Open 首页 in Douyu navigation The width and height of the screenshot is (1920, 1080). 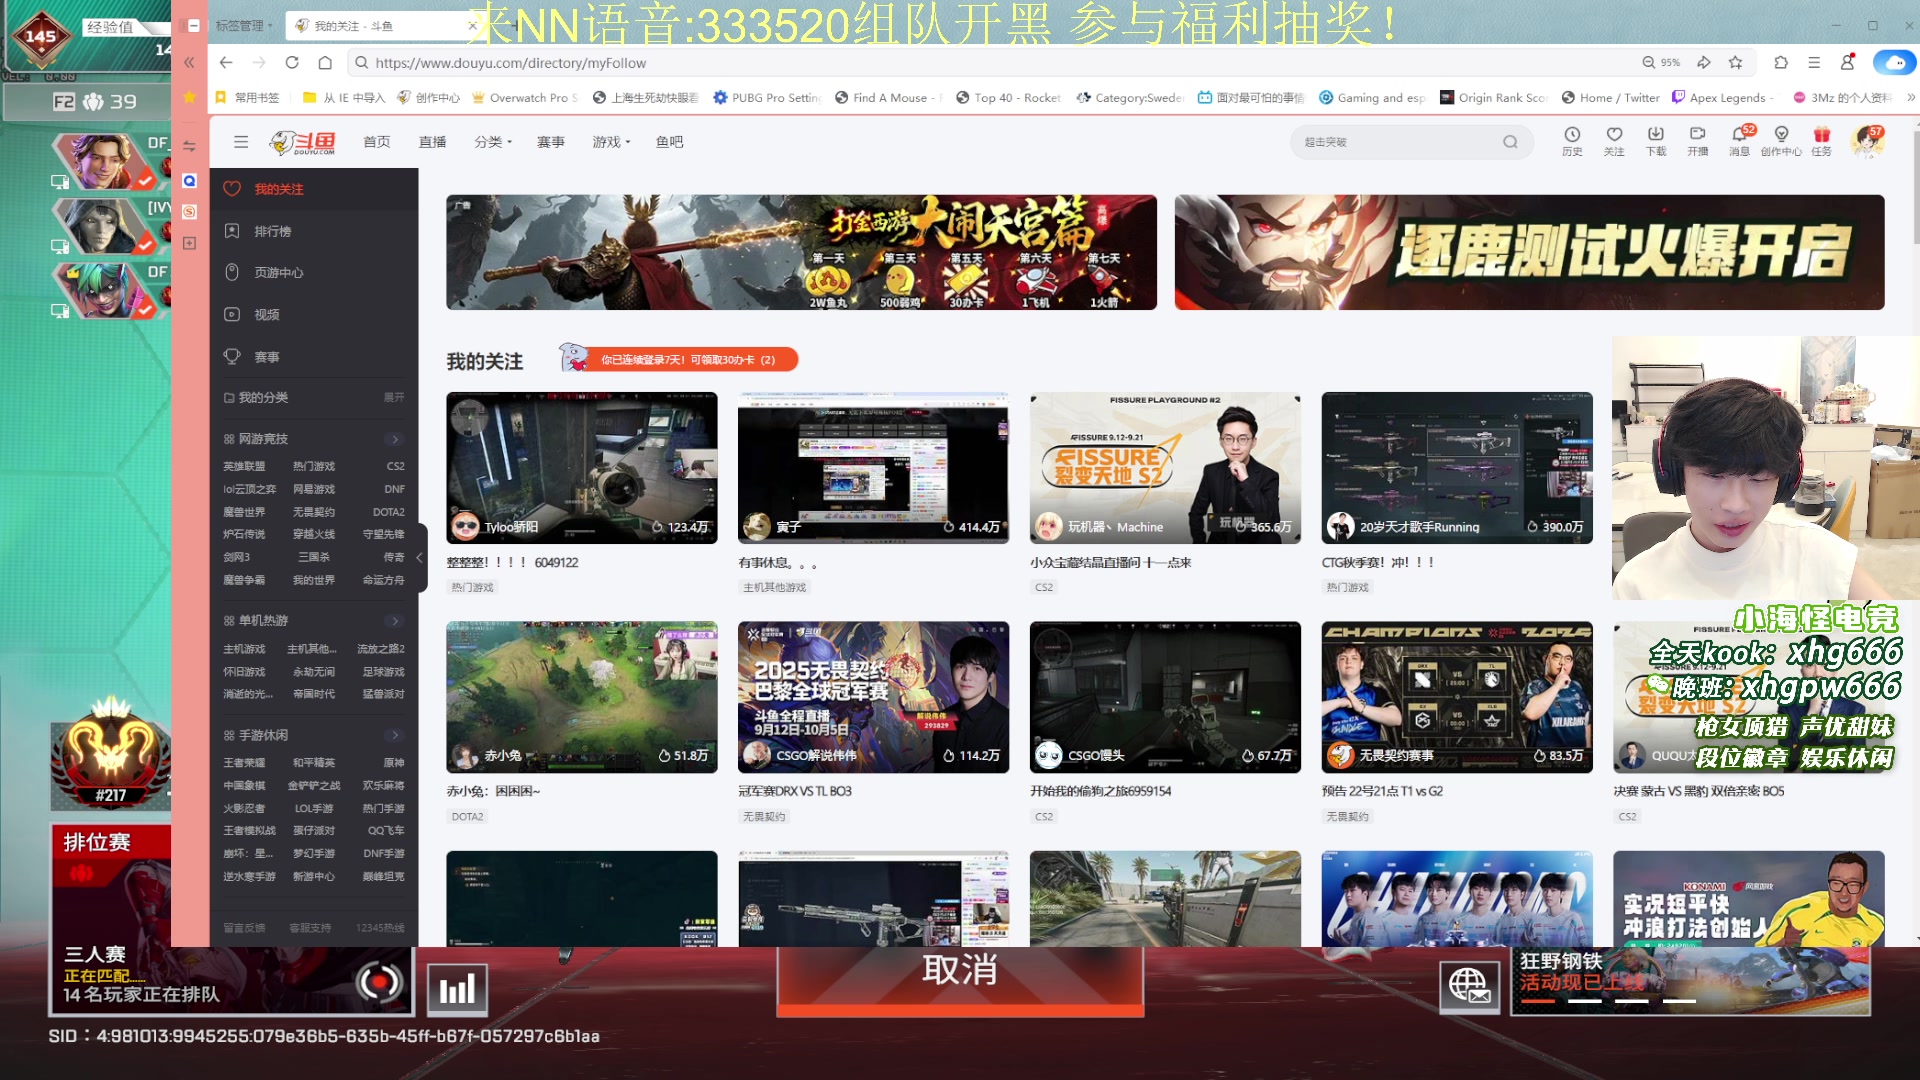click(x=376, y=142)
